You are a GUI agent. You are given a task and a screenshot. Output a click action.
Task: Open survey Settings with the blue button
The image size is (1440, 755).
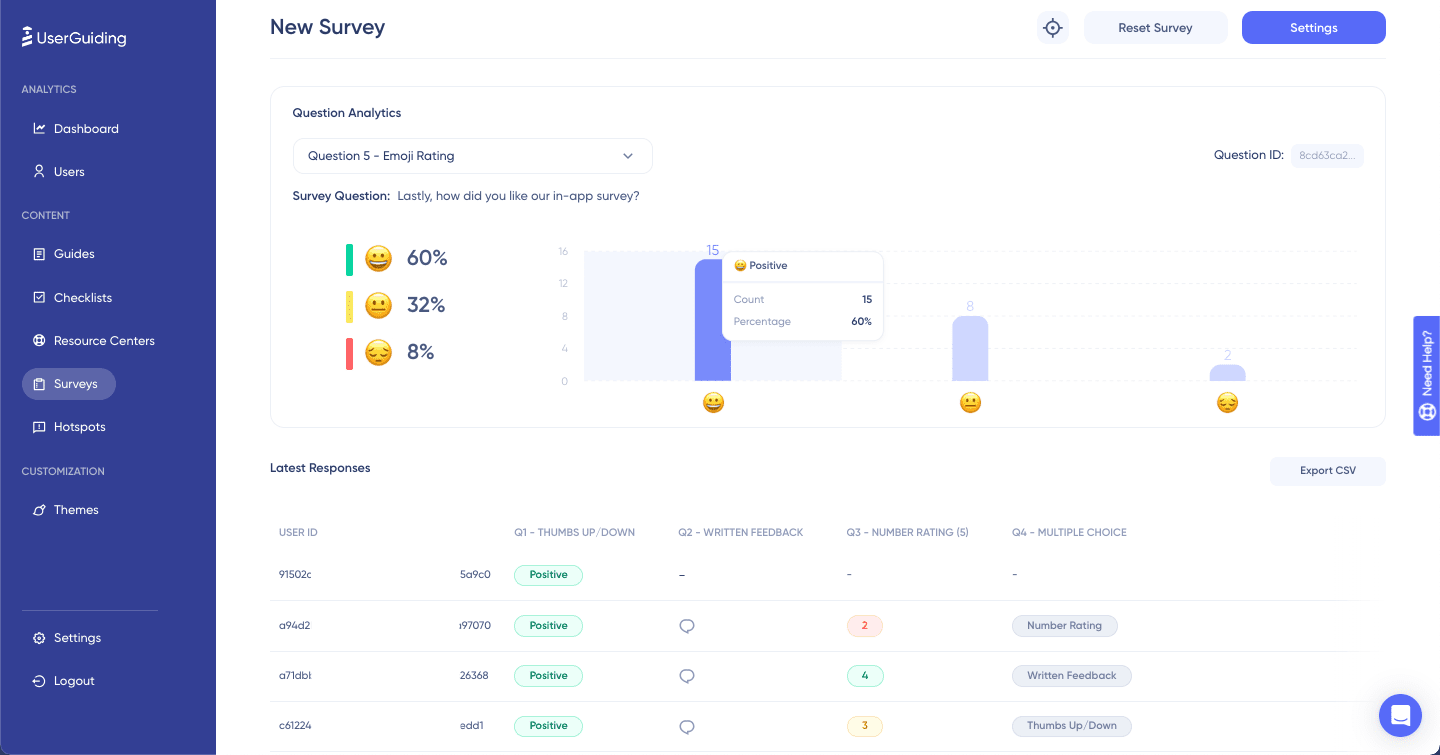pyautogui.click(x=1313, y=27)
